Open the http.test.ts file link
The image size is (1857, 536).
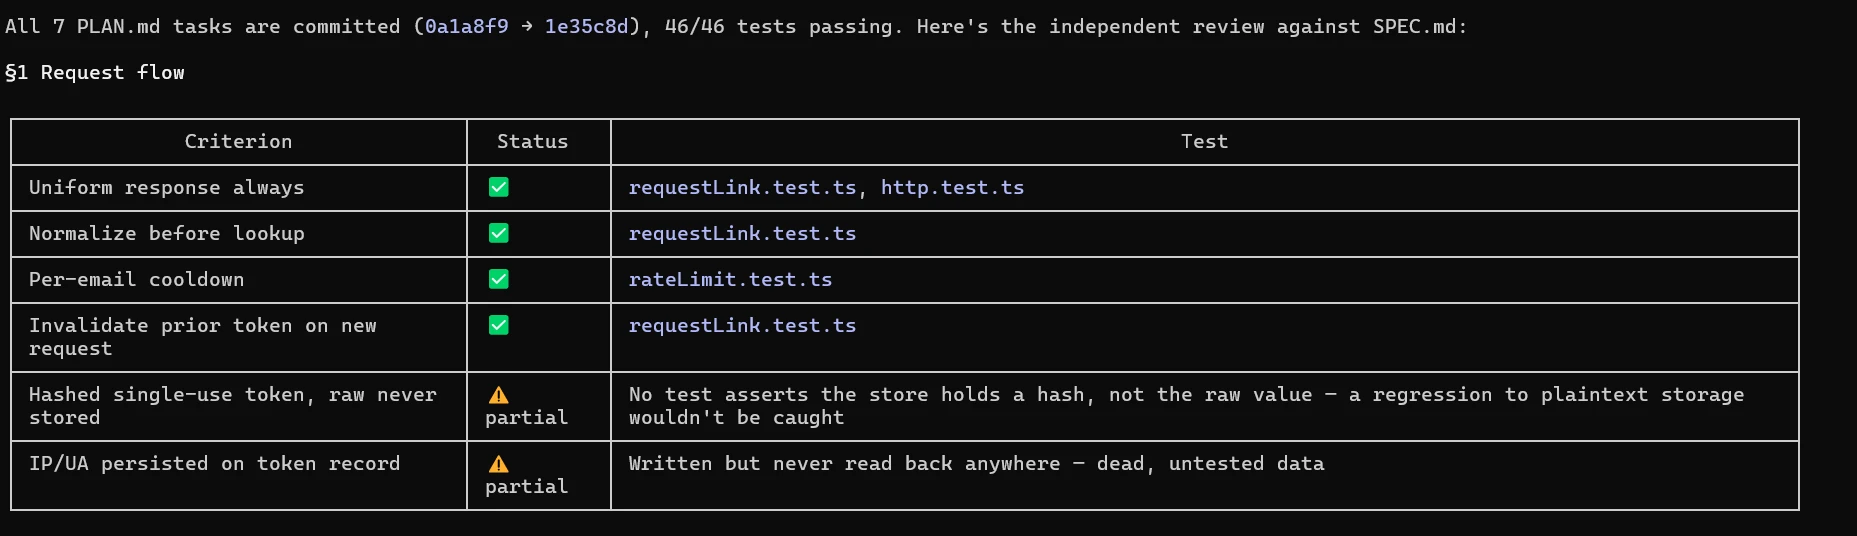[x=952, y=187]
